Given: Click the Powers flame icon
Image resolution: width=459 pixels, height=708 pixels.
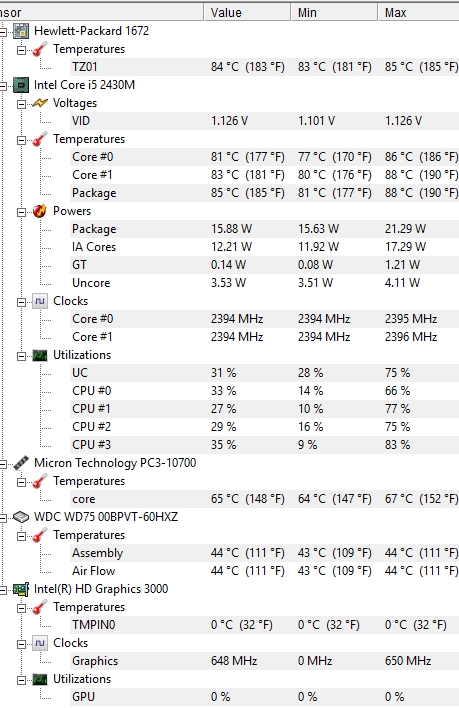Looking at the screenshot, I should 40,211.
